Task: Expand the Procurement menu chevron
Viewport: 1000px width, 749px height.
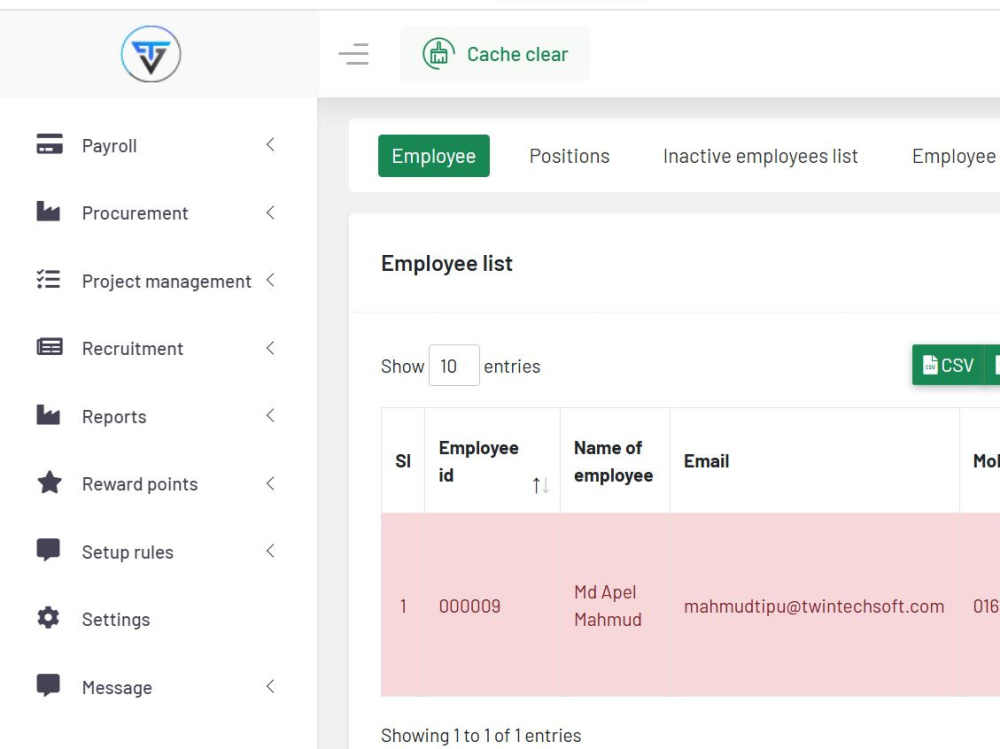Action: click(x=270, y=212)
